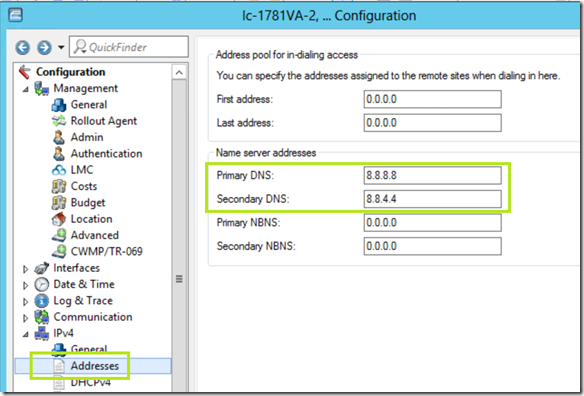Screen dimensions: 584x396
Task: Select Admin in the tree
Action: (87, 137)
